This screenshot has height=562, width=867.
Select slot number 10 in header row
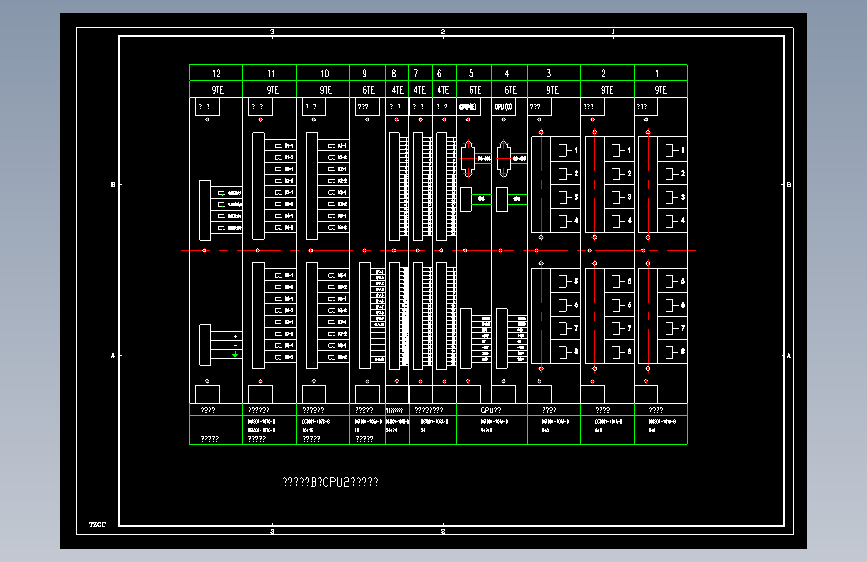325,73
